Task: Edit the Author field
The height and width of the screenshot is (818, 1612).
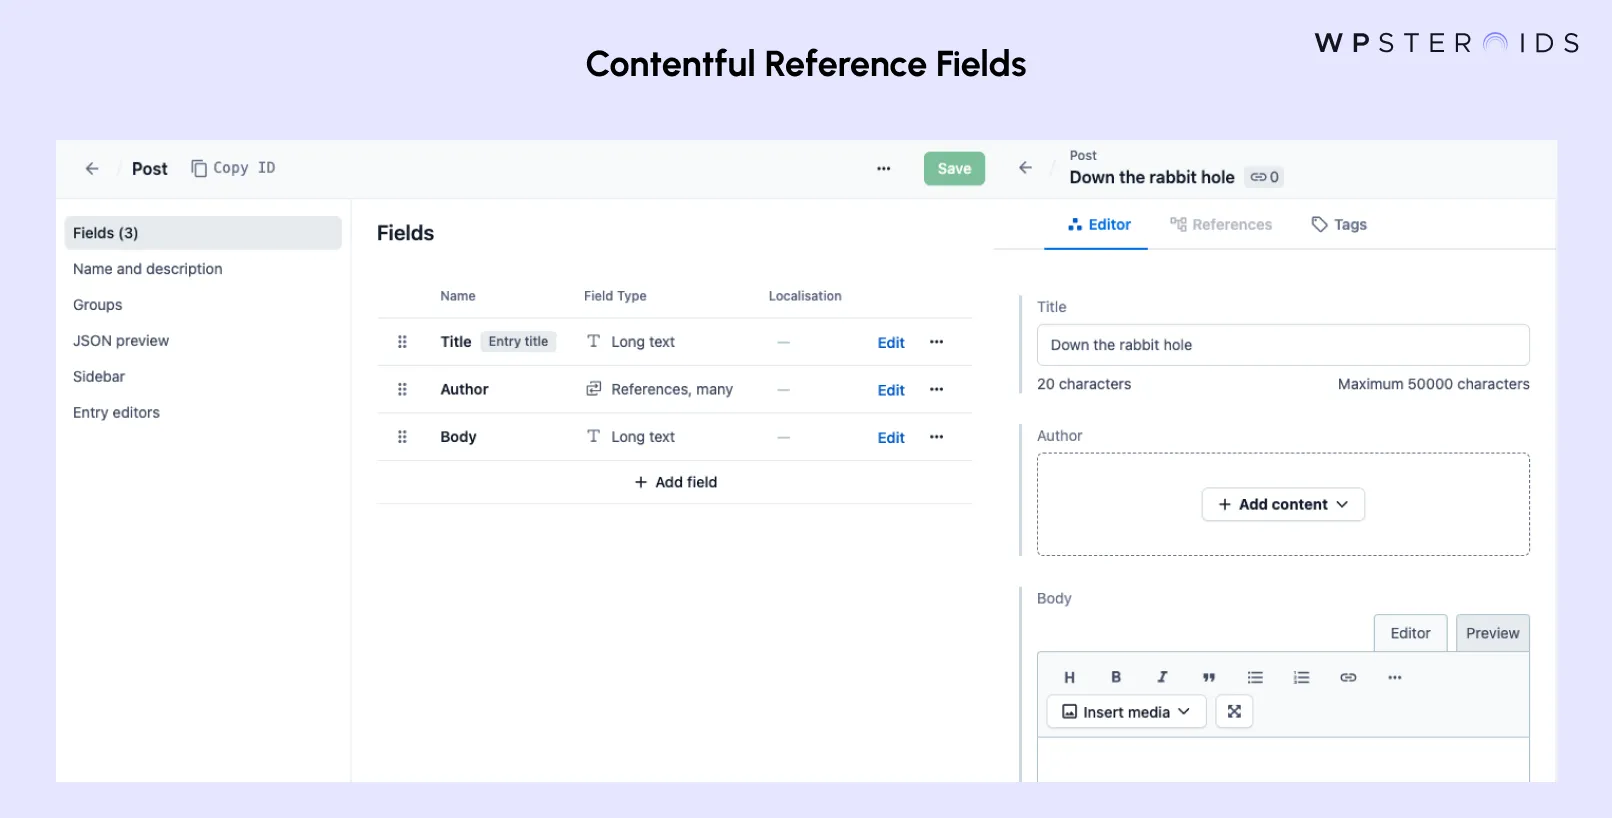Action: [x=891, y=390]
